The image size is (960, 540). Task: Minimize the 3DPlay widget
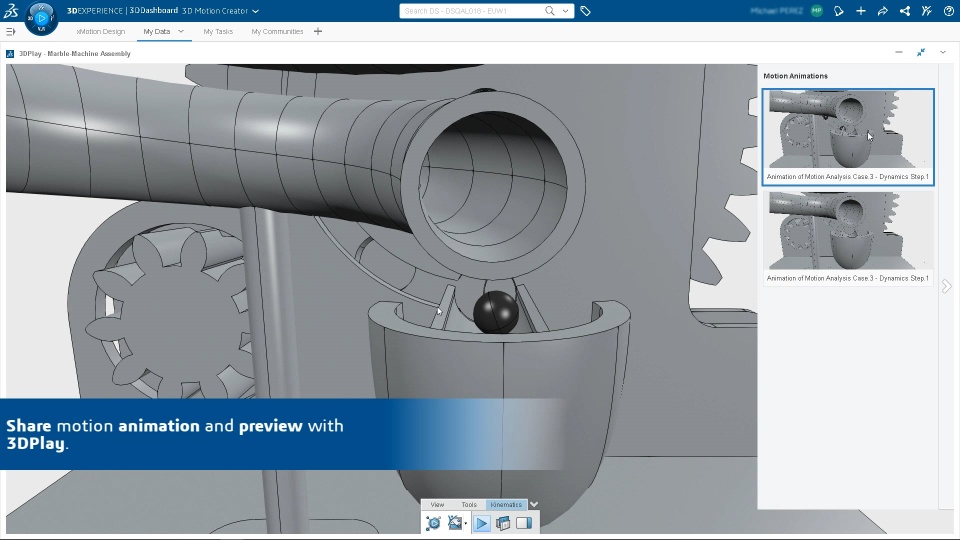pos(899,53)
